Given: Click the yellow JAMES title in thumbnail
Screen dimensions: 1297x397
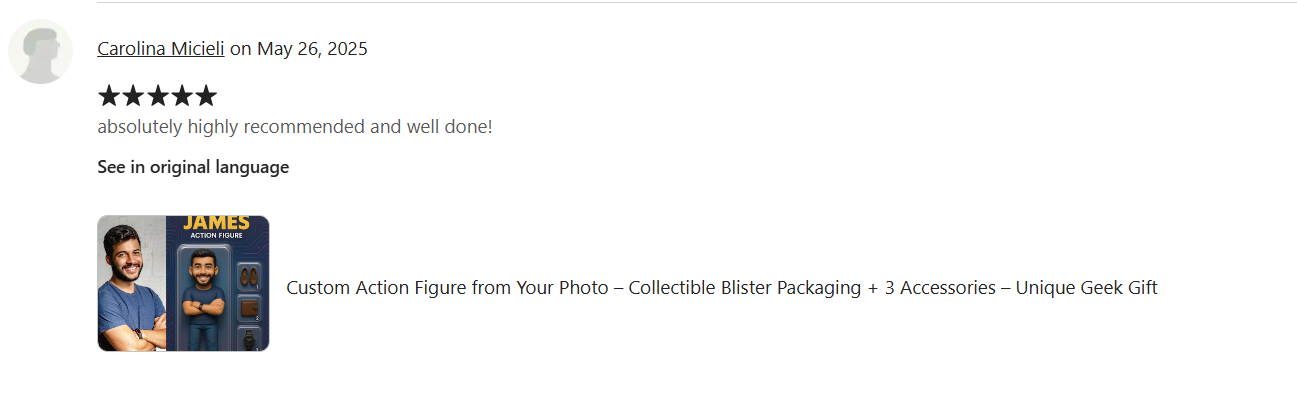Looking at the screenshot, I should click(x=218, y=223).
